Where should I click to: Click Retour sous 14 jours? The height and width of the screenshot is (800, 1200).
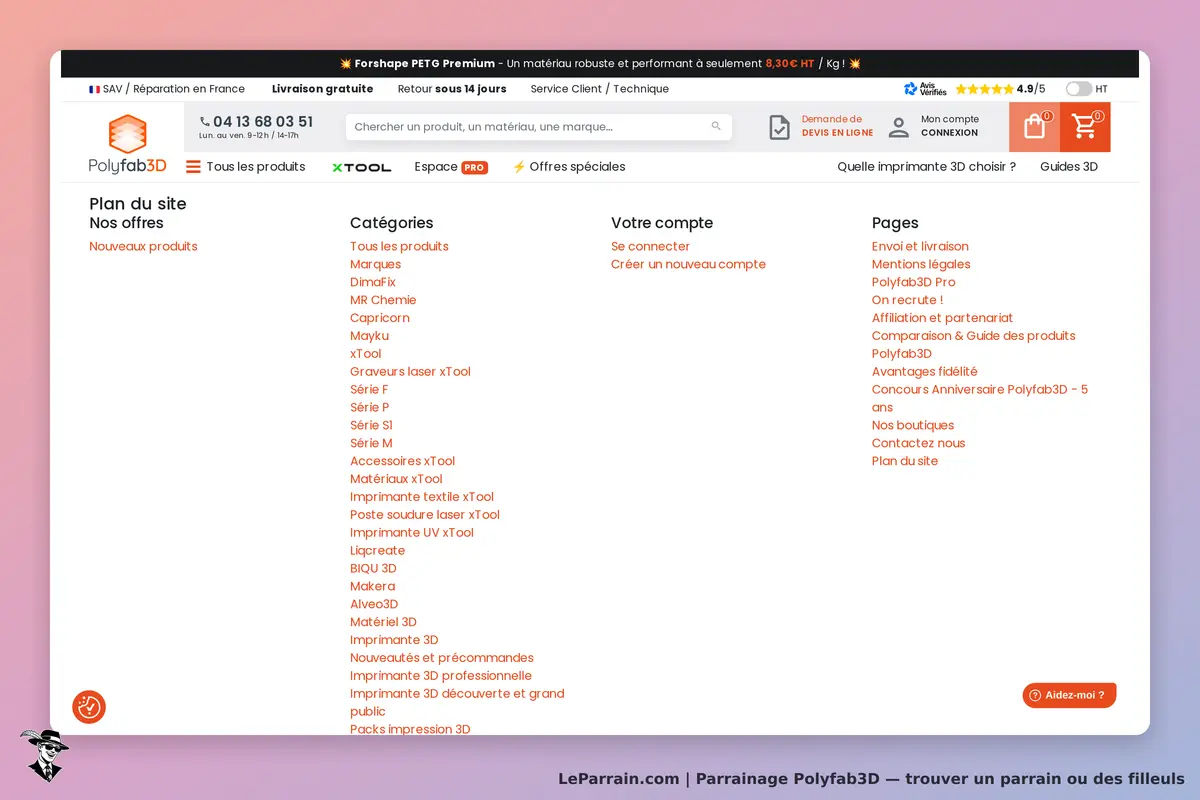click(x=452, y=89)
